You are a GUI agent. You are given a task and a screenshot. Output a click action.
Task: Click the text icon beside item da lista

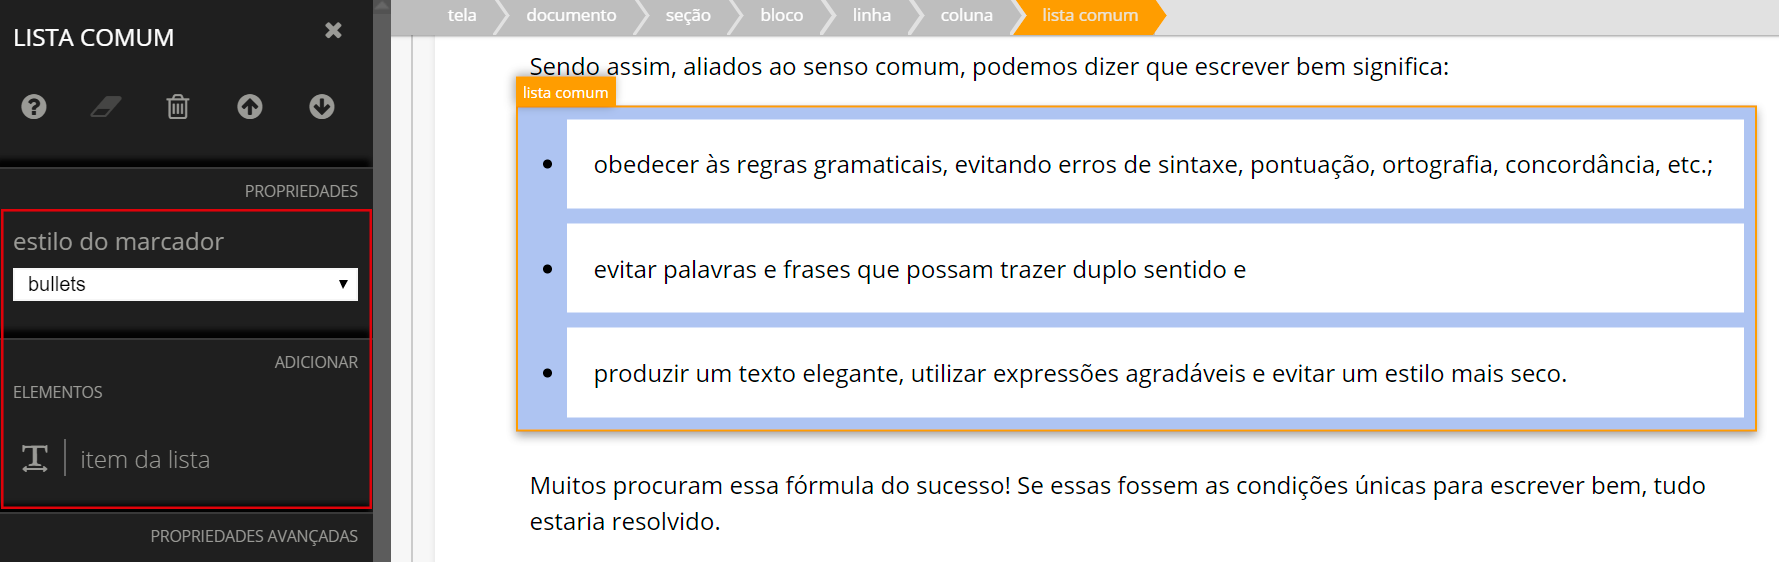35,459
